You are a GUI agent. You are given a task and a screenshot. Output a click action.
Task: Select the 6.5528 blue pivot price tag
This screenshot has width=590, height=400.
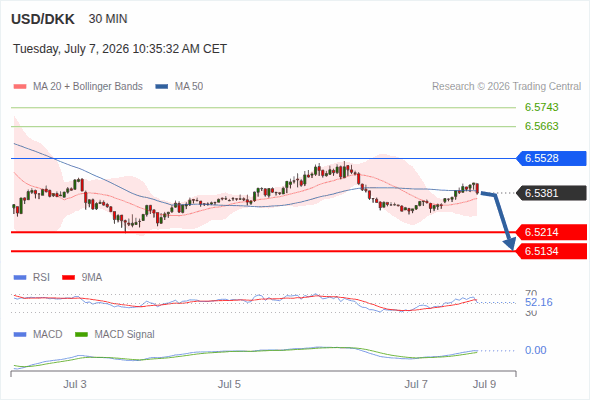(x=551, y=158)
